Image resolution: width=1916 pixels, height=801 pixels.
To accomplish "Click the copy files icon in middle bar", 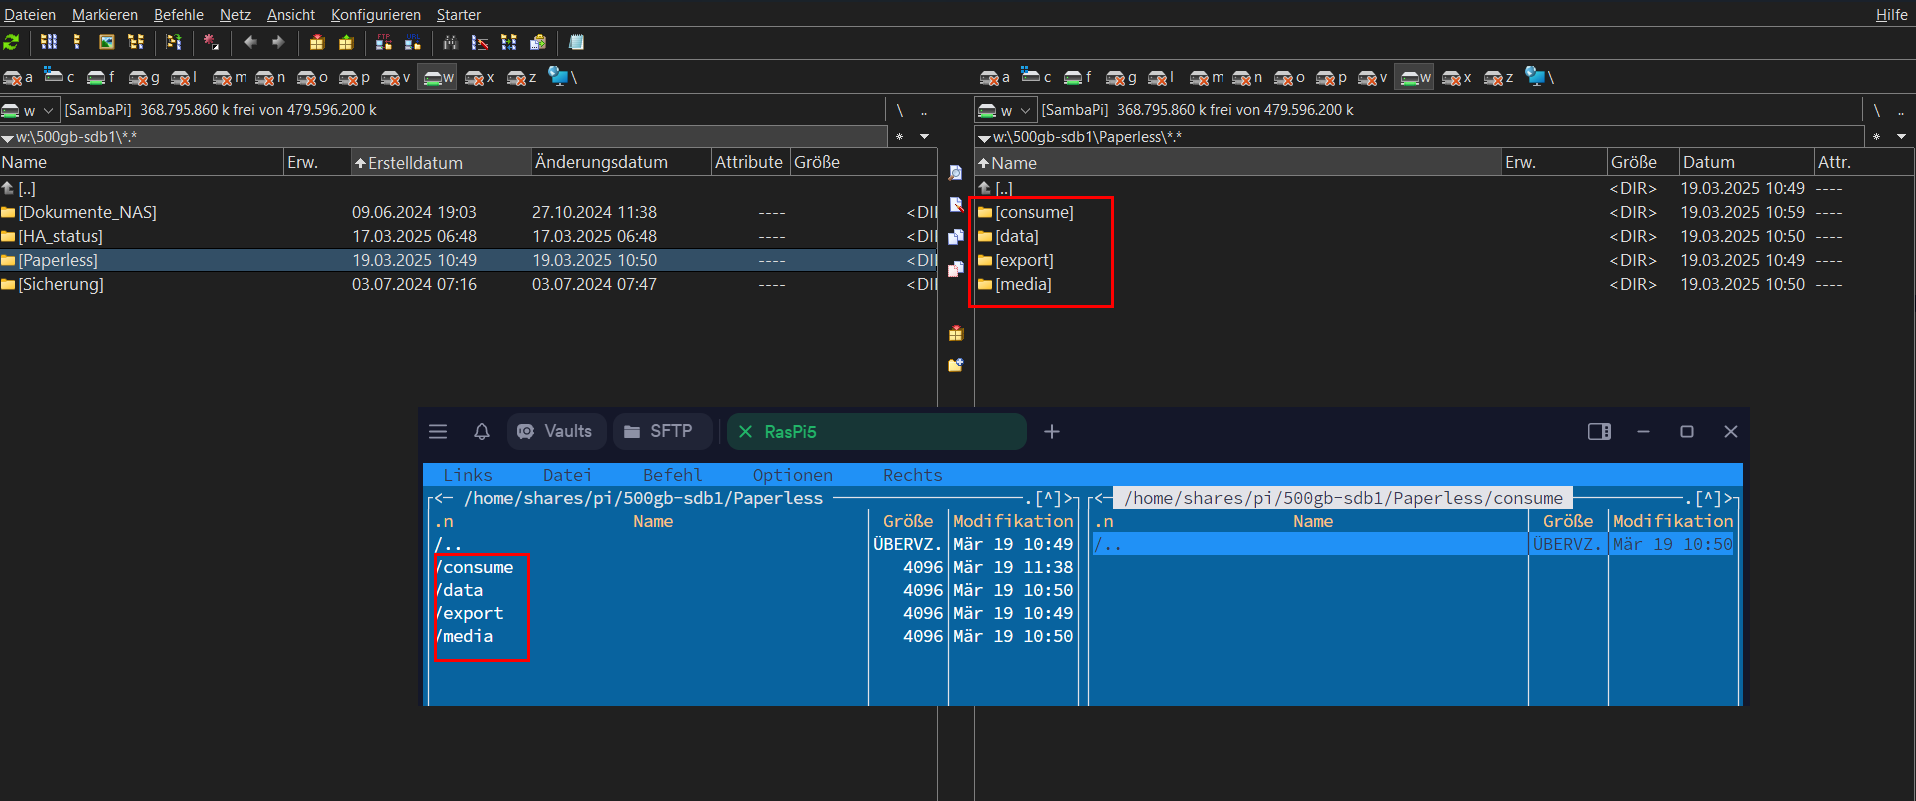I will click(x=956, y=237).
